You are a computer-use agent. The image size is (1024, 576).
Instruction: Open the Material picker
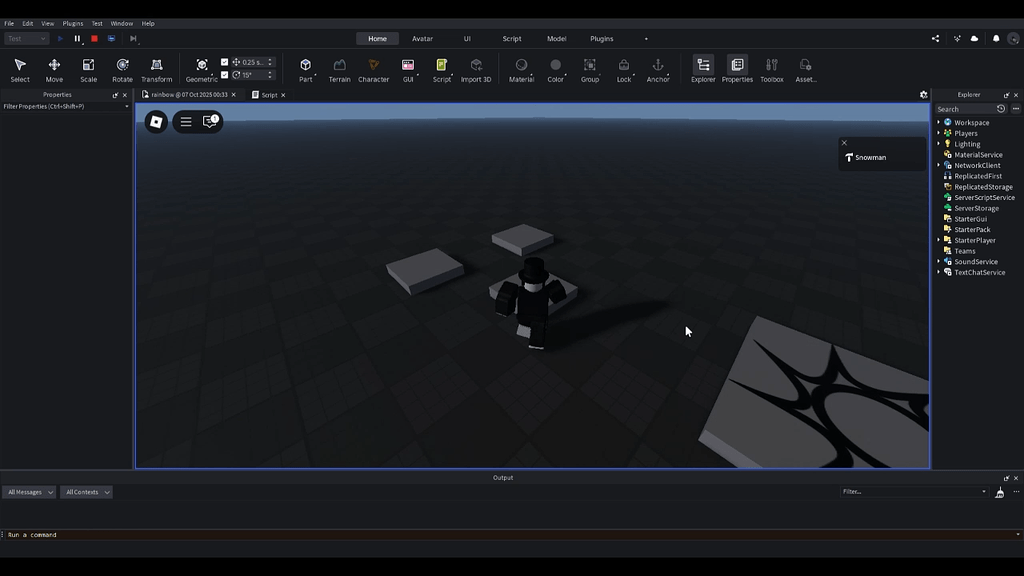(x=521, y=70)
